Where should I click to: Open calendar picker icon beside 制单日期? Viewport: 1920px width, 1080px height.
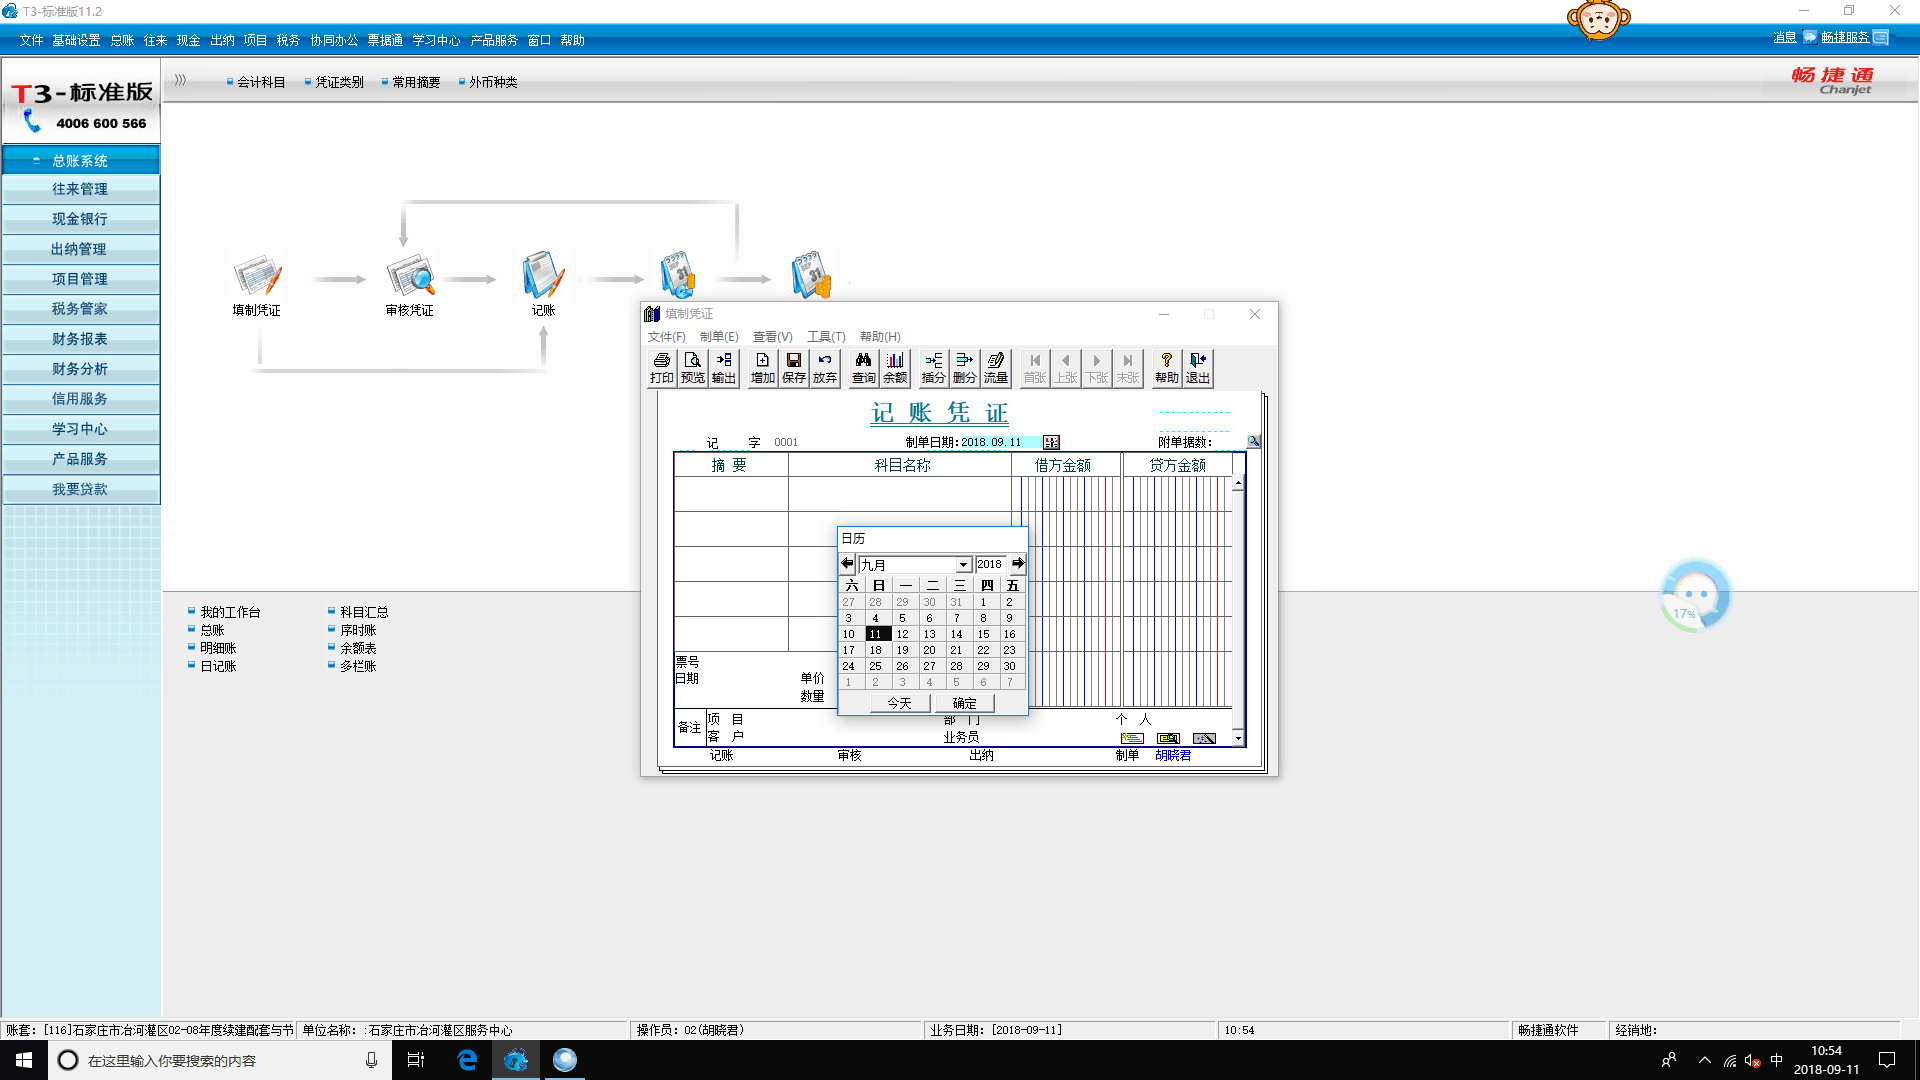pos(1051,442)
